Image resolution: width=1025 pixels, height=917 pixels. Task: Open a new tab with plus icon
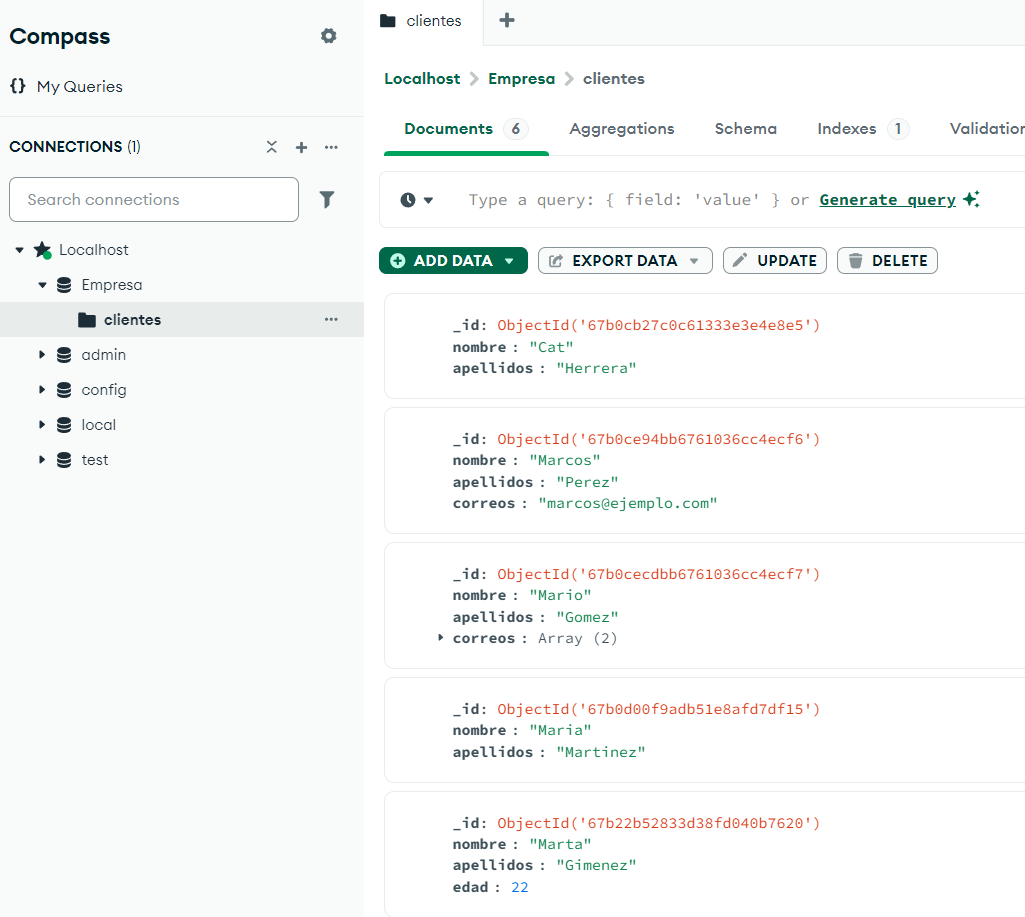pyautogui.click(x=507, y=20)
